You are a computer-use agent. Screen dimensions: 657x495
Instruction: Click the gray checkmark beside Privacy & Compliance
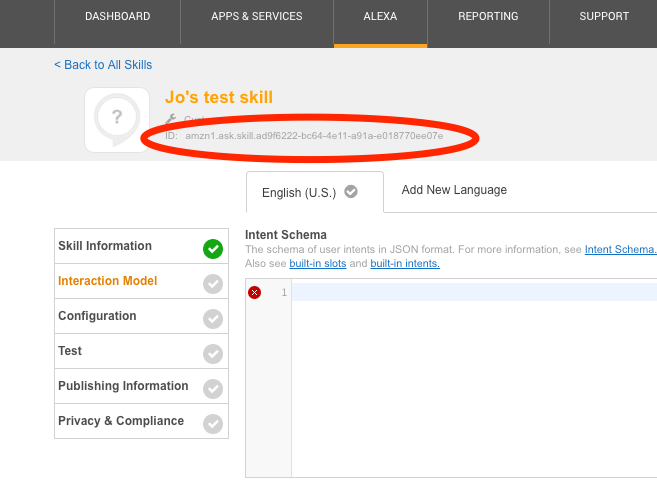tap(212, 424)
